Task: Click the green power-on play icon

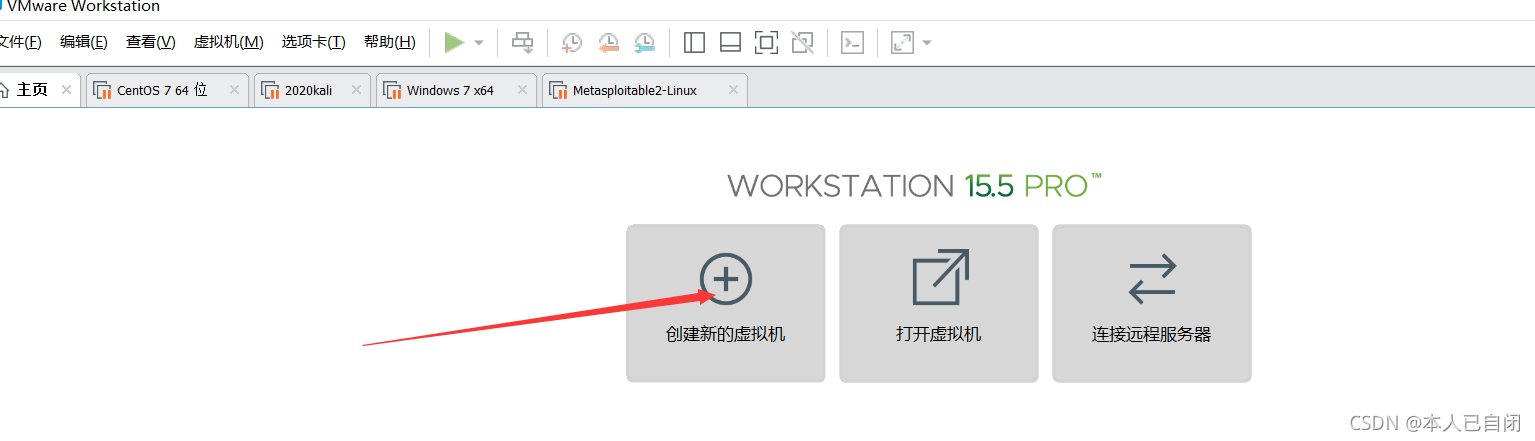Action: (x=454, y=42)
